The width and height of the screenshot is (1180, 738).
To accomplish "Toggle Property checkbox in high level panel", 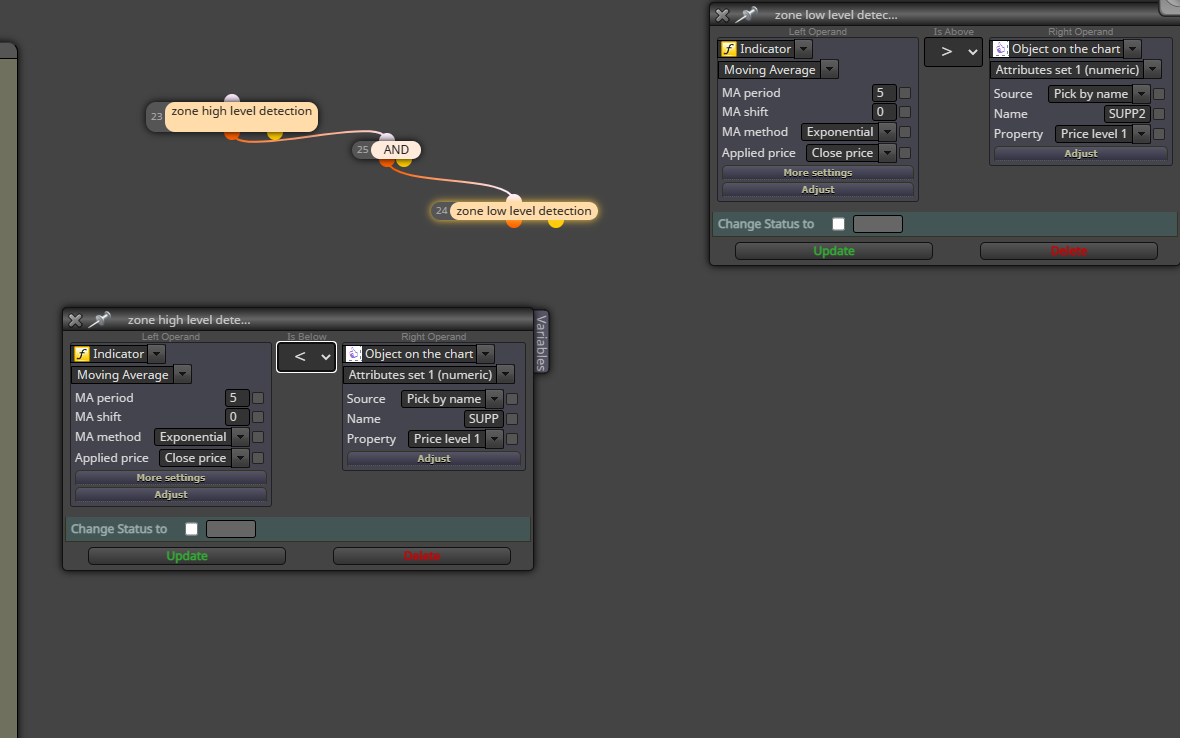I will 512,439.
